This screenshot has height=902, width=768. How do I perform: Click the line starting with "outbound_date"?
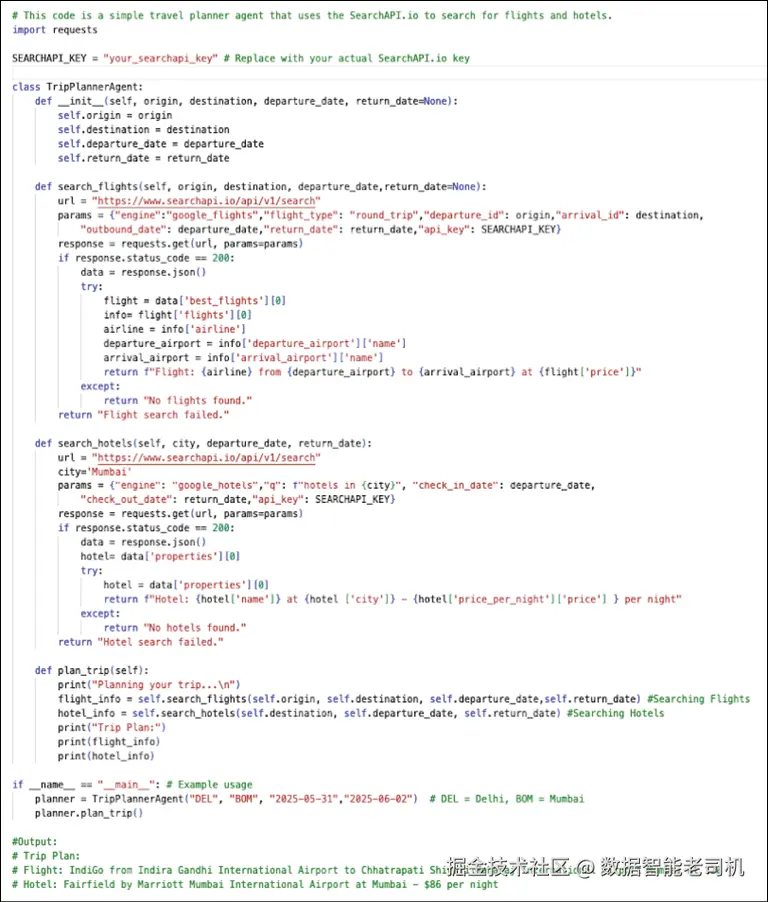[320, 229]
